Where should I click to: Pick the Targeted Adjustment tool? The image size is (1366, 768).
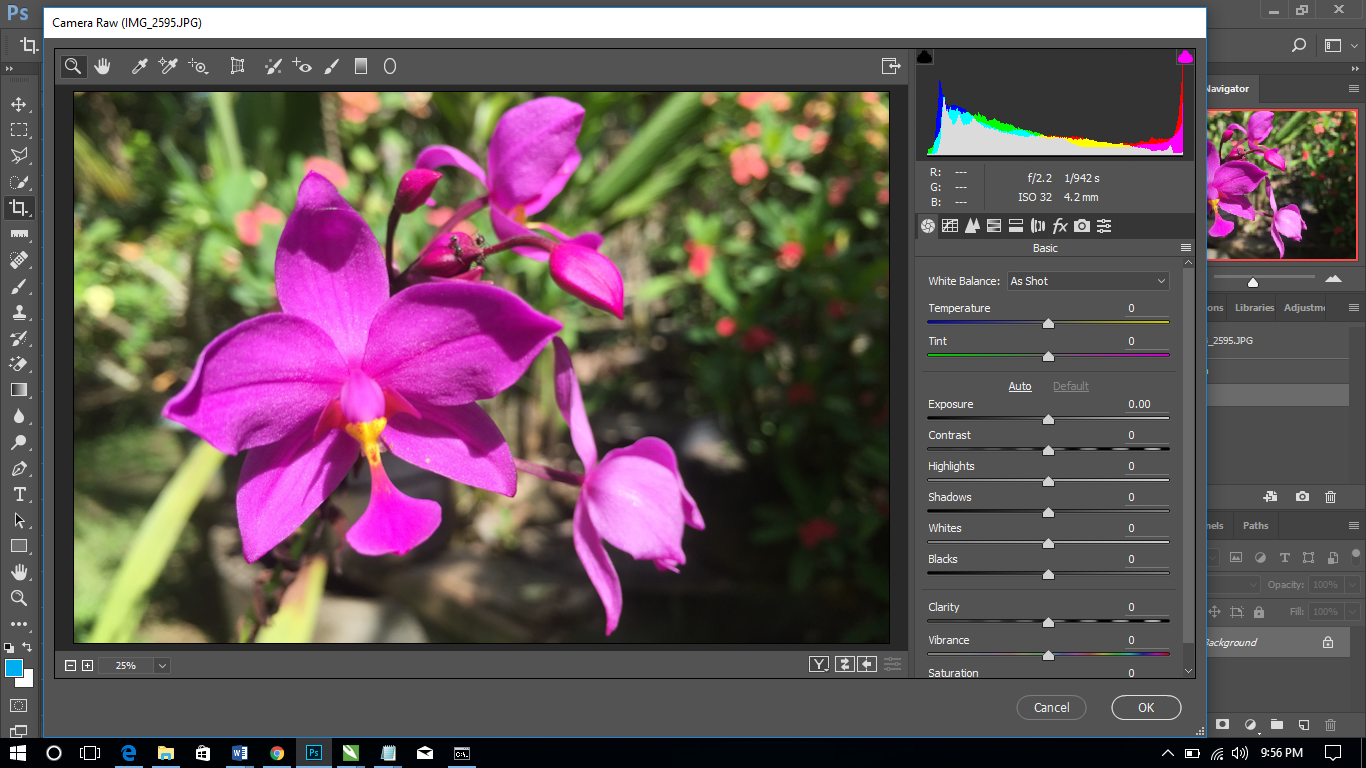click(x=198, y=66)
